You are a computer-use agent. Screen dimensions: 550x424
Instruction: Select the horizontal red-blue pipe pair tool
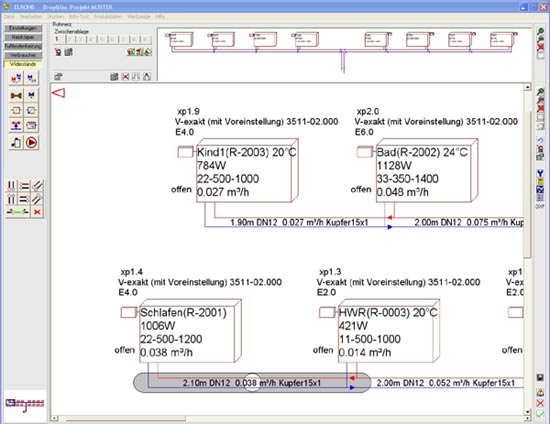pos(24,186)
